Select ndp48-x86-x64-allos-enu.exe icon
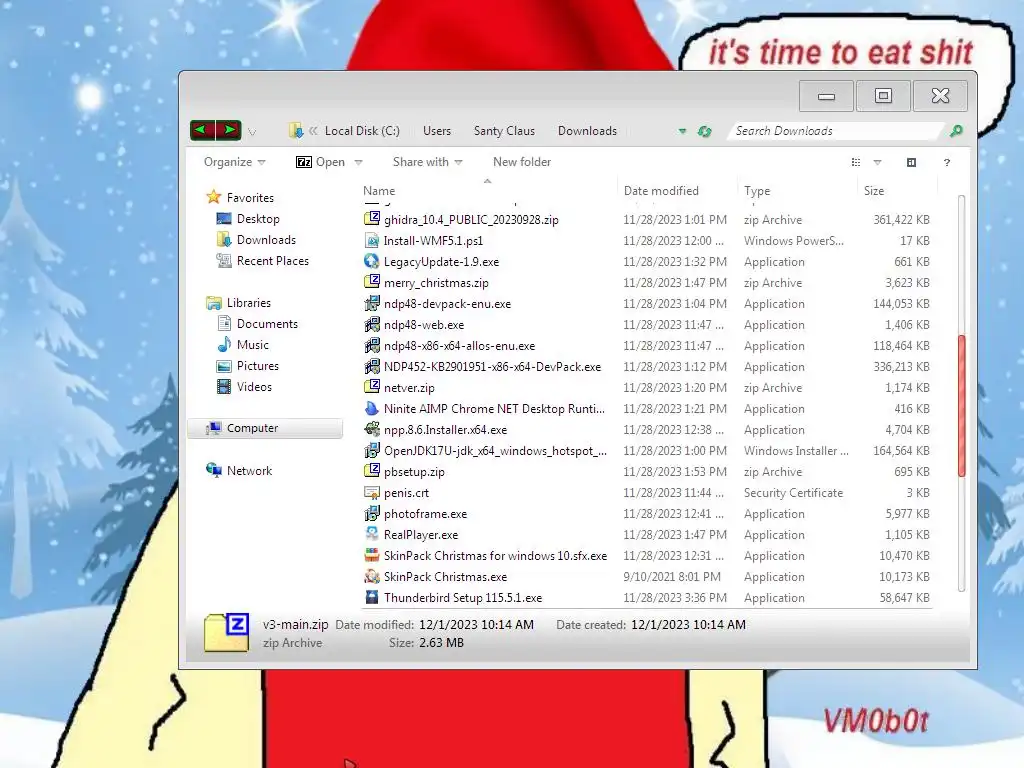The width and height of the screenshot is (1024, 768). (x=372, y=345)
